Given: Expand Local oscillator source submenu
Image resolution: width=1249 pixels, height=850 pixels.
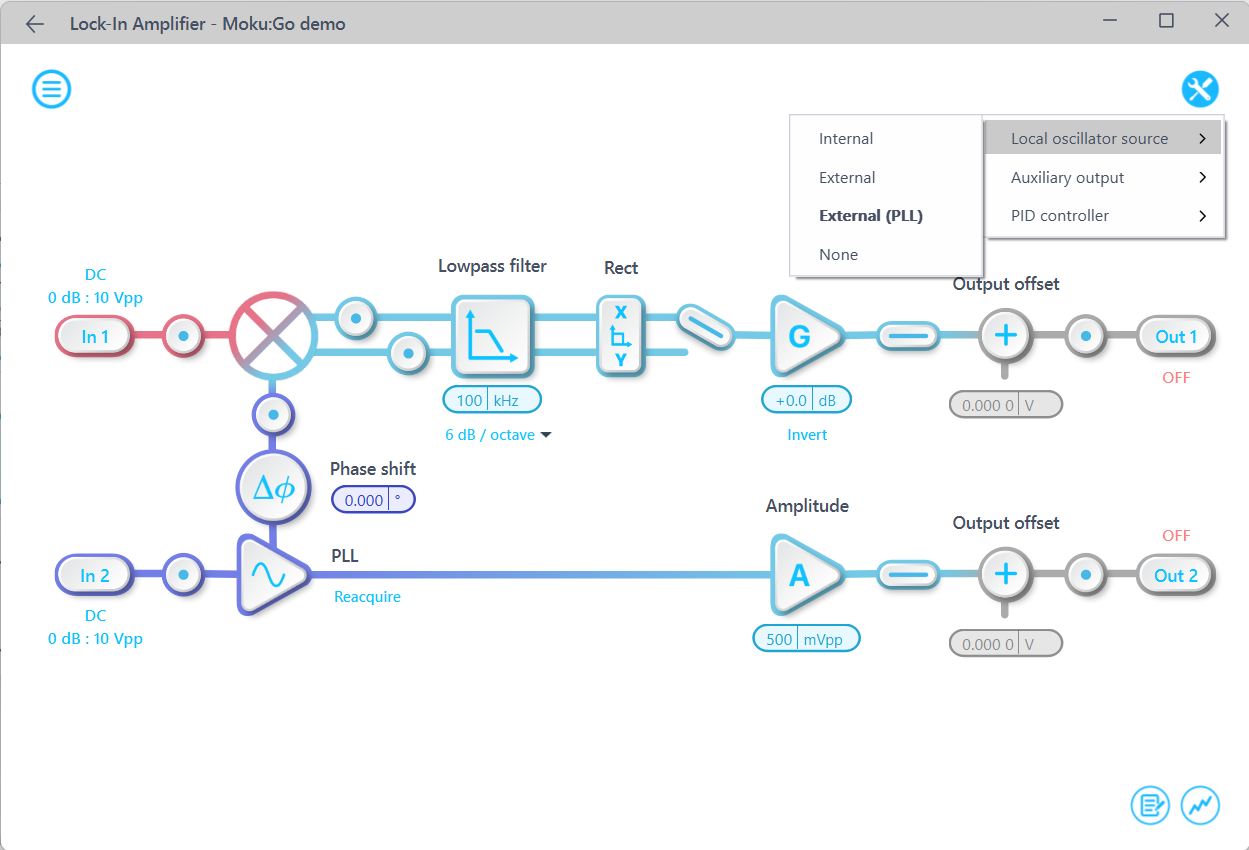Looking at the screenshot, I should [1104, 139].
